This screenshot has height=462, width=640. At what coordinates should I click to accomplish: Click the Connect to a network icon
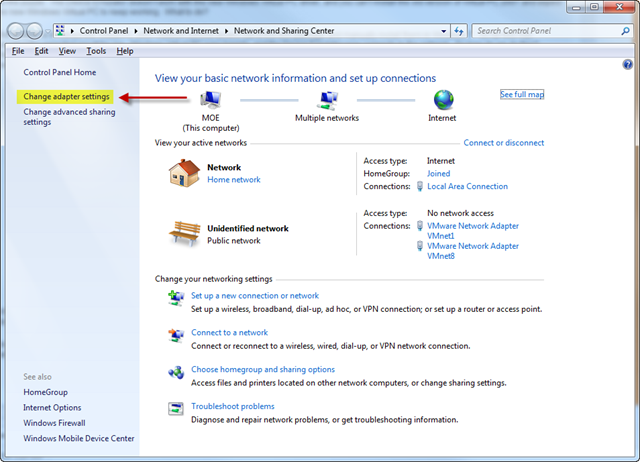(175, 334)
